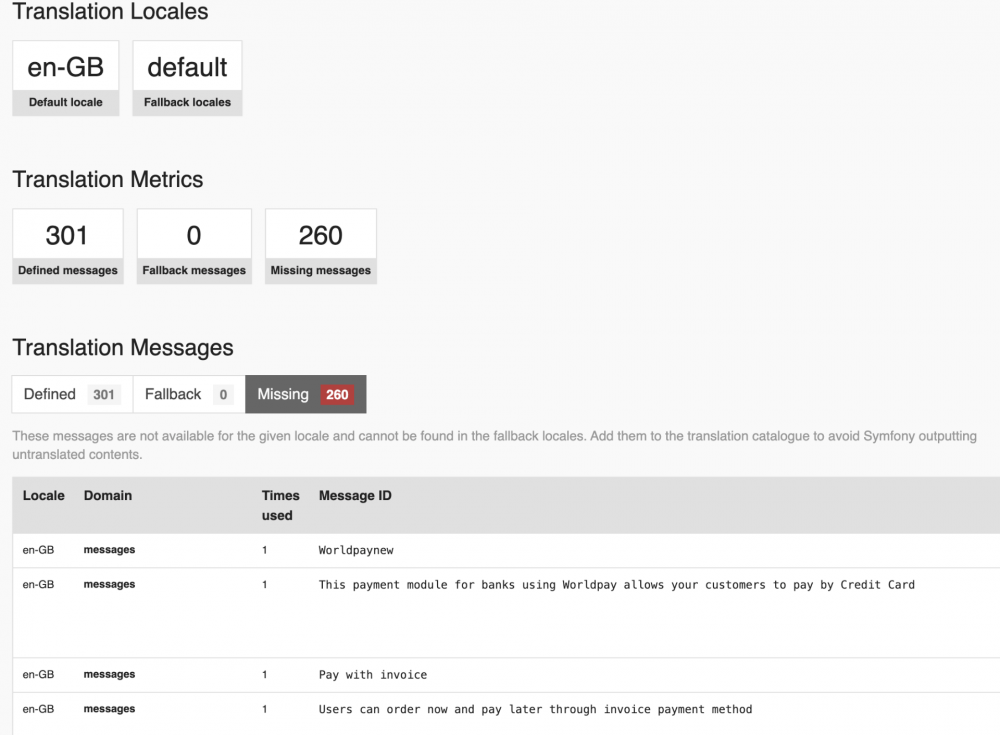Select the default fallback locales card
Image resolution: width=1000 pixels, height=735 pixels.
[x=187, y=77]
